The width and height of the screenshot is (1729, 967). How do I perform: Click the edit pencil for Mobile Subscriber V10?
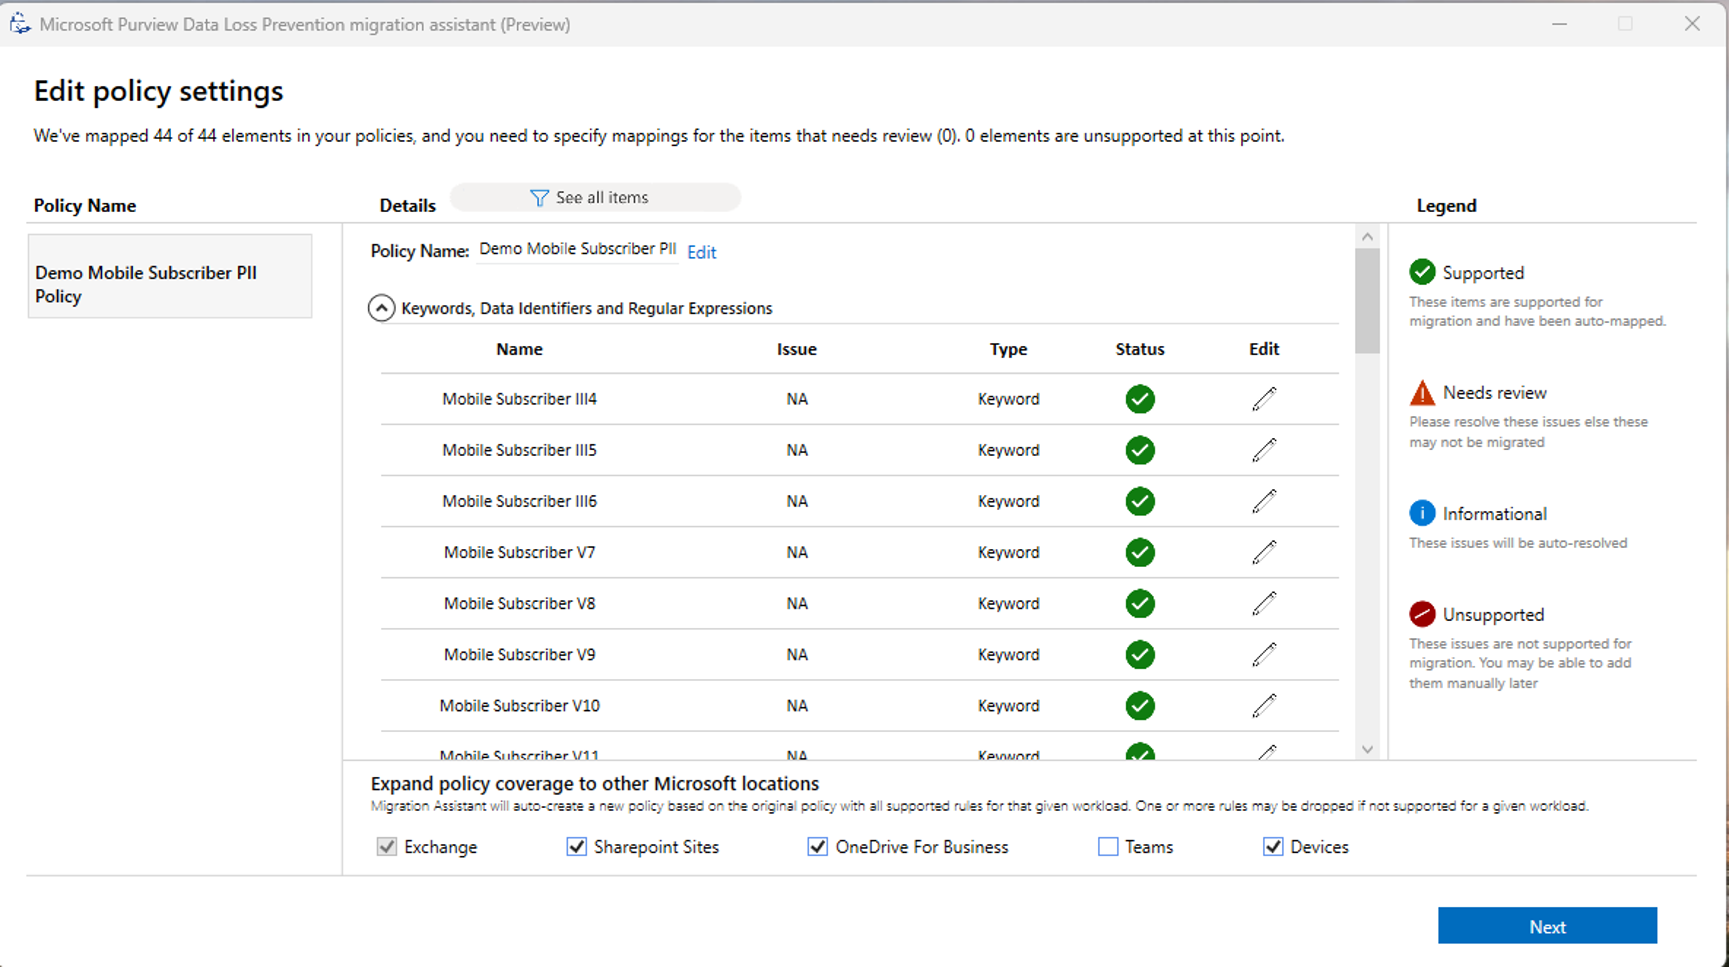1264,706
